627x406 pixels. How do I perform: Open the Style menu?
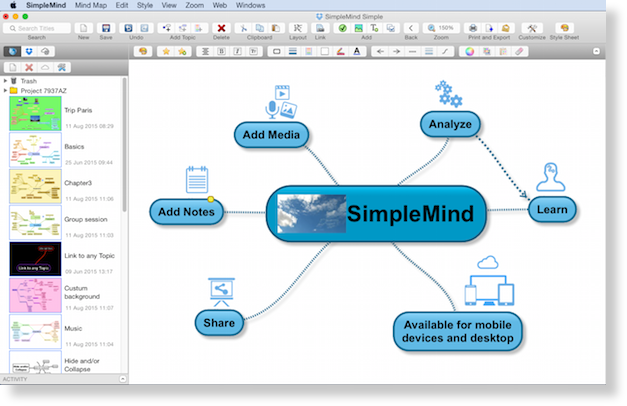[144, 5]
